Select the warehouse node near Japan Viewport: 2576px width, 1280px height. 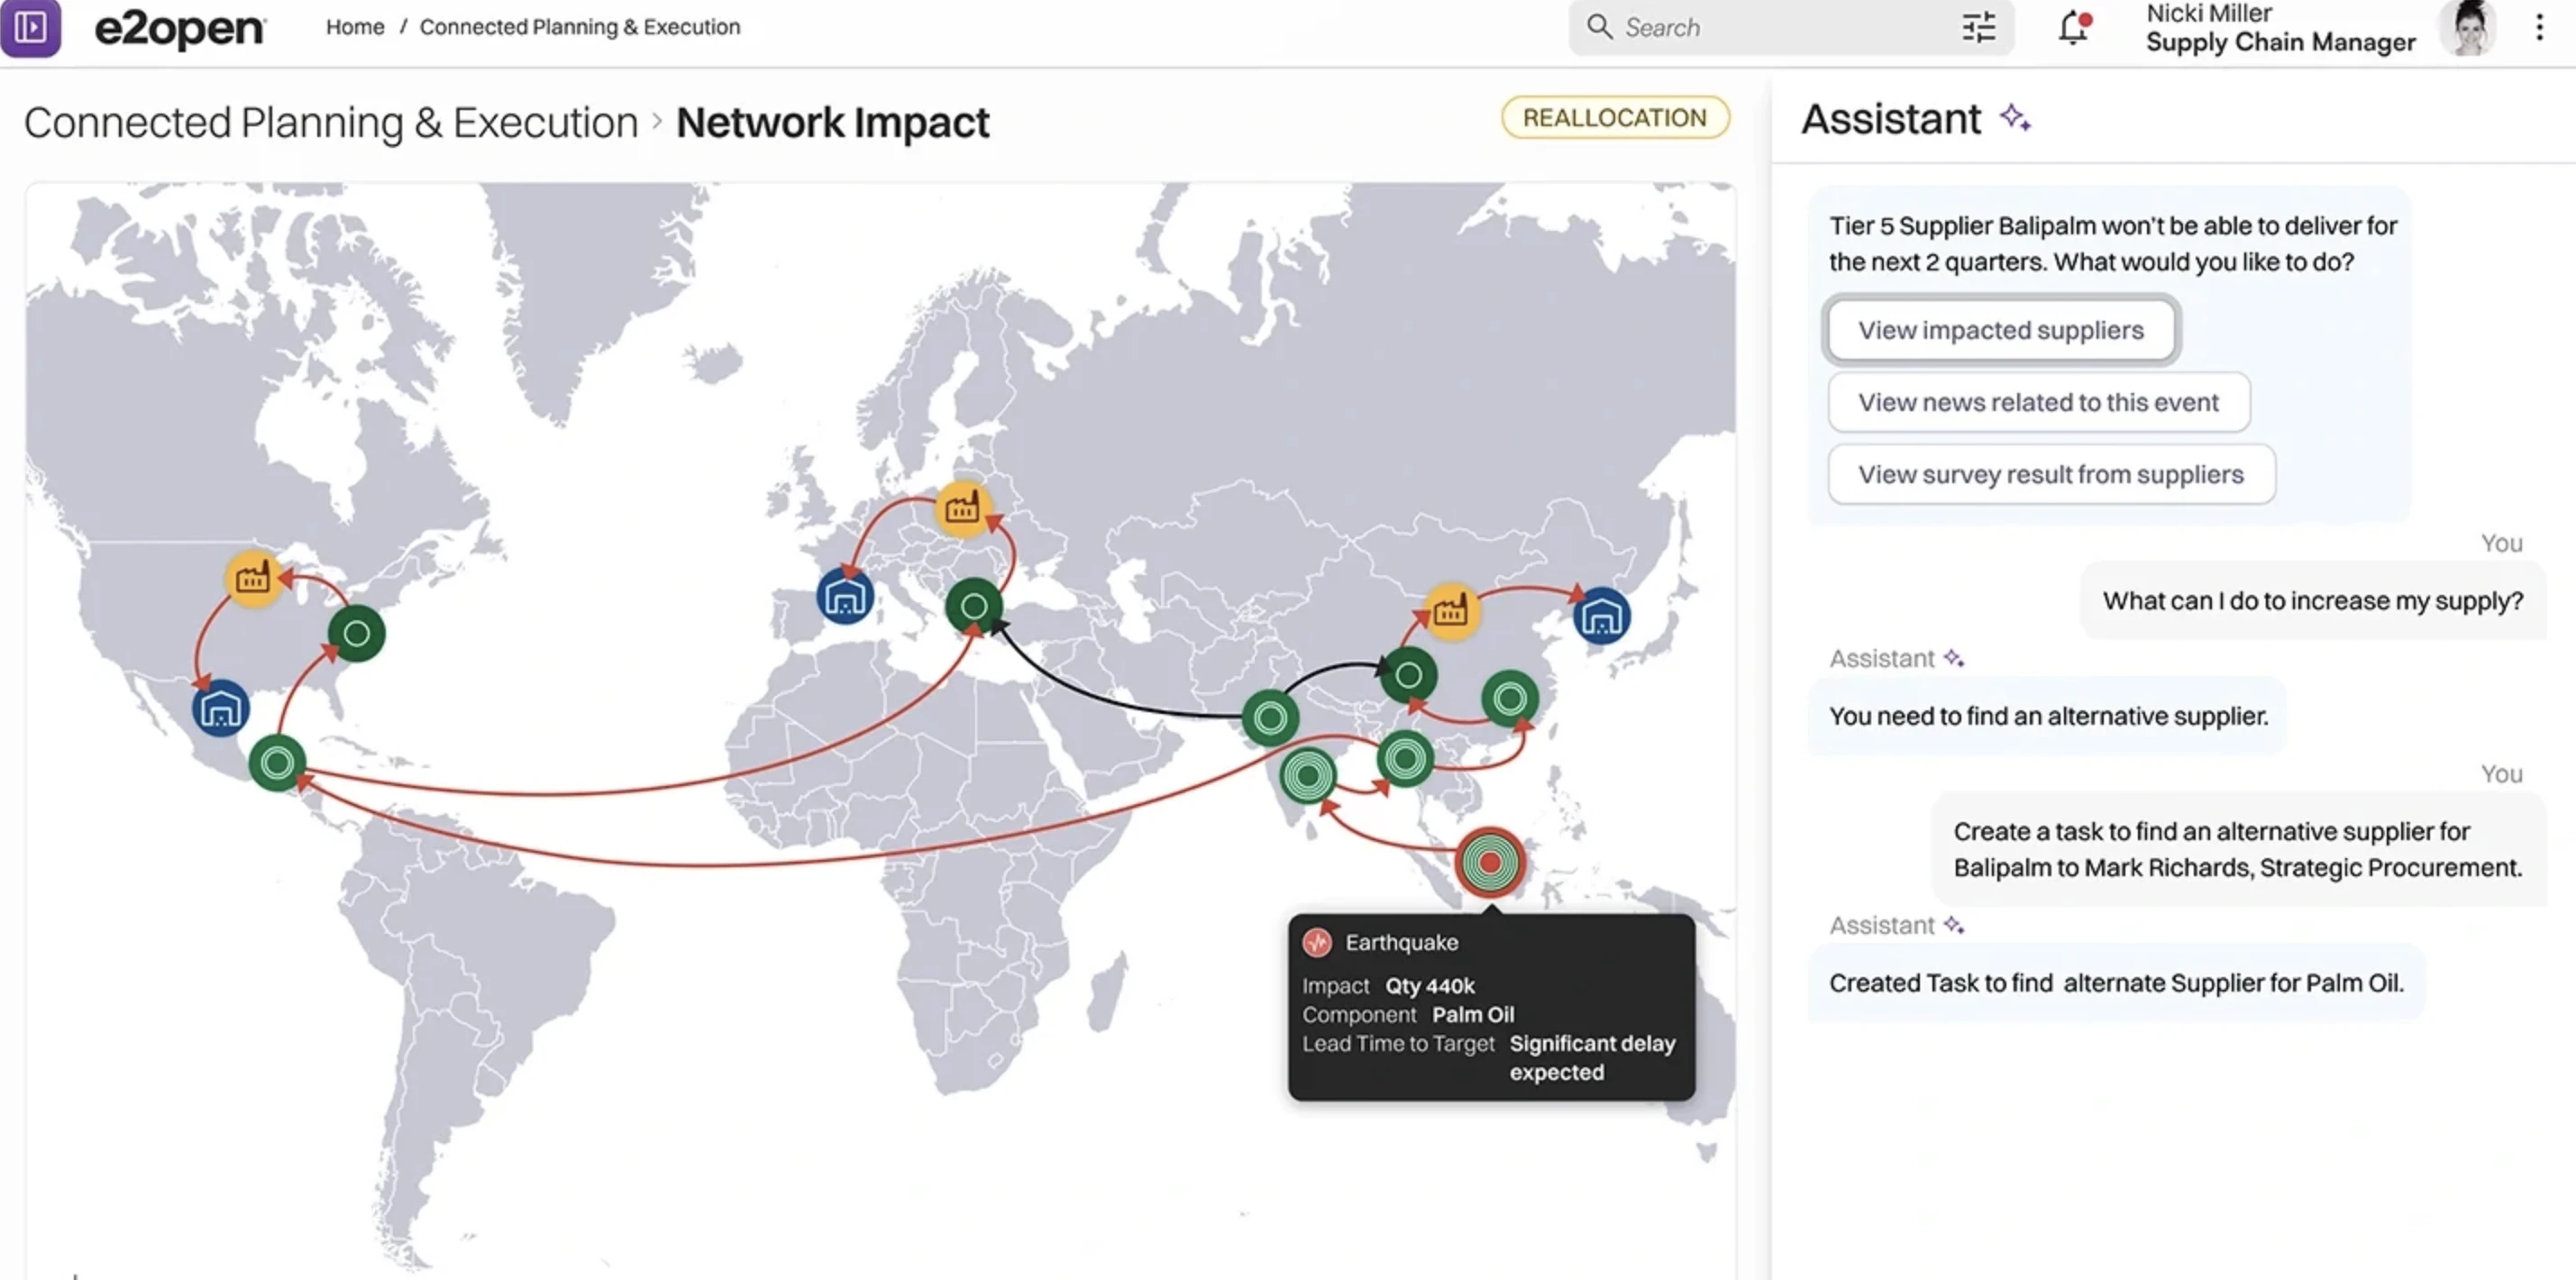pos(1601,615)
